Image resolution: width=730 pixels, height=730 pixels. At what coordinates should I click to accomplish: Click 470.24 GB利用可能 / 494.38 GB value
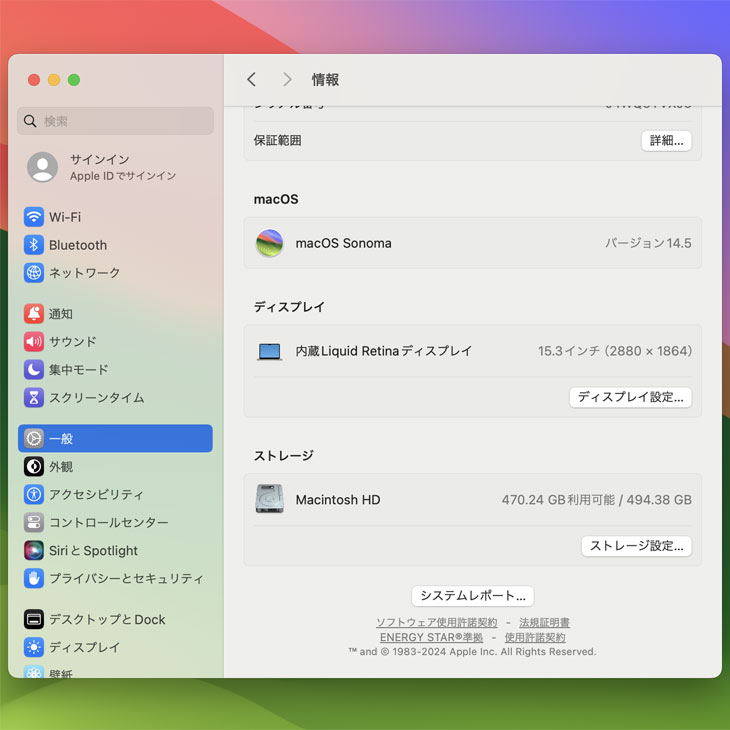click(596, 500)
